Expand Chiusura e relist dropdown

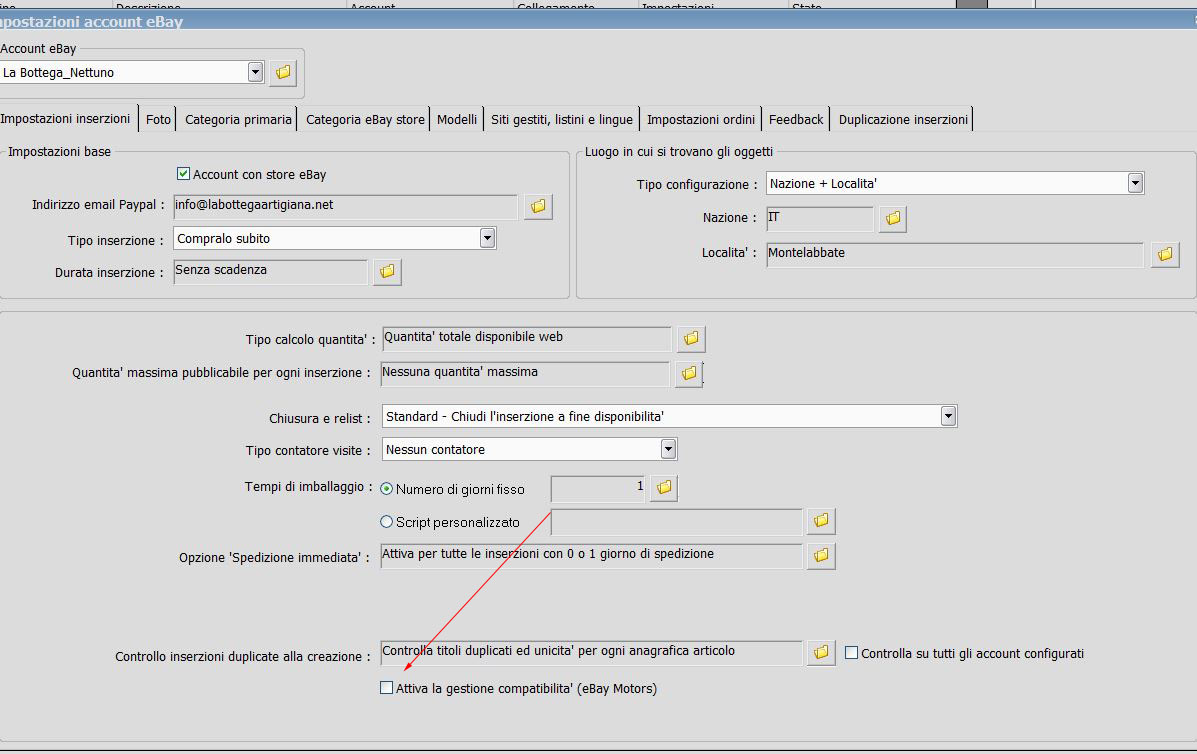[948, 416]
